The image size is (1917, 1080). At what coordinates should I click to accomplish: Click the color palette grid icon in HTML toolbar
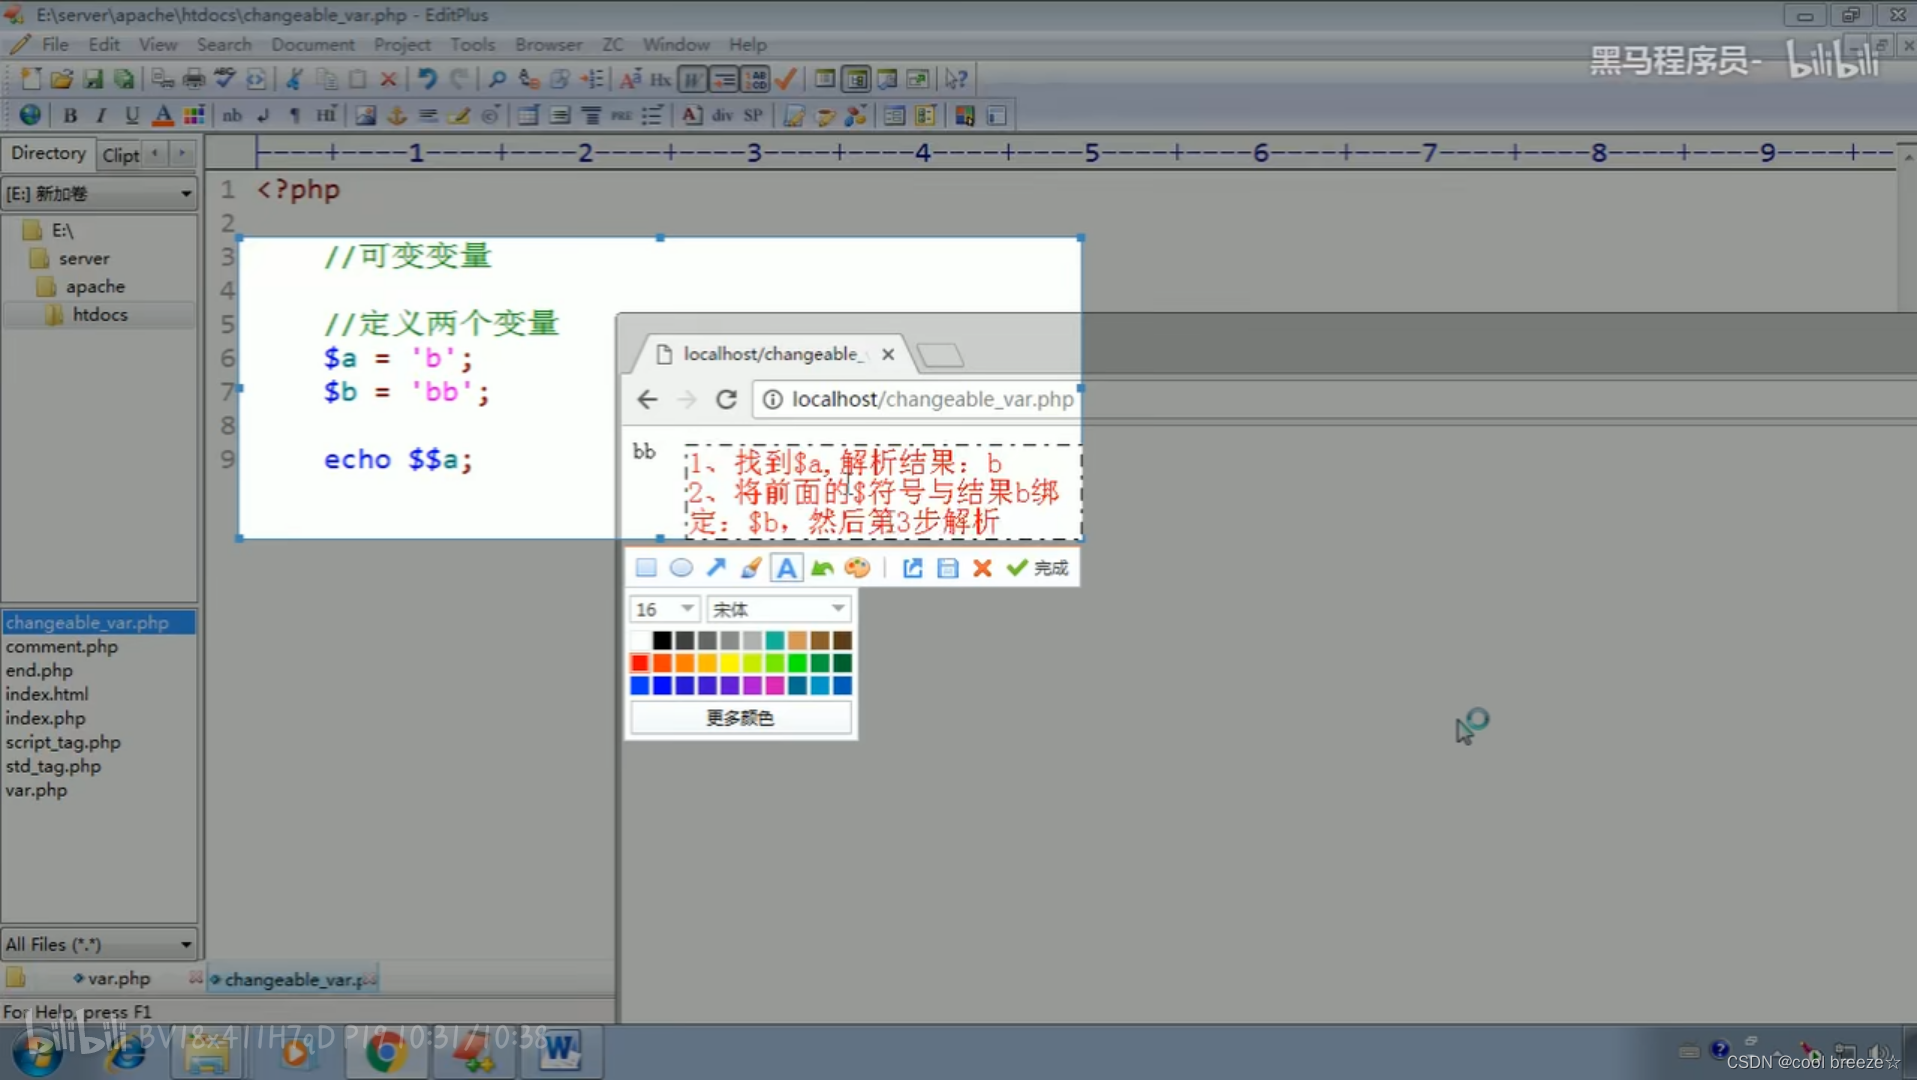coord(194,115)
